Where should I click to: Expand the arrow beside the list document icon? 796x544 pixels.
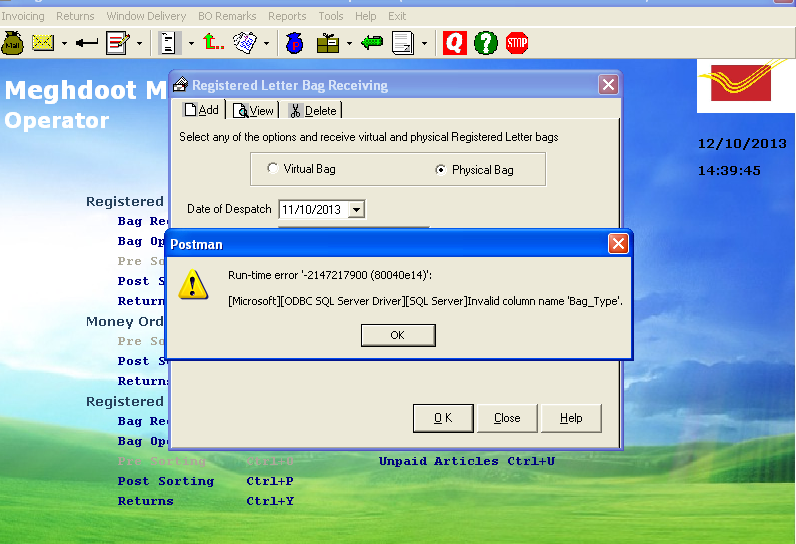pyautogui.click(x=191, y=44)
